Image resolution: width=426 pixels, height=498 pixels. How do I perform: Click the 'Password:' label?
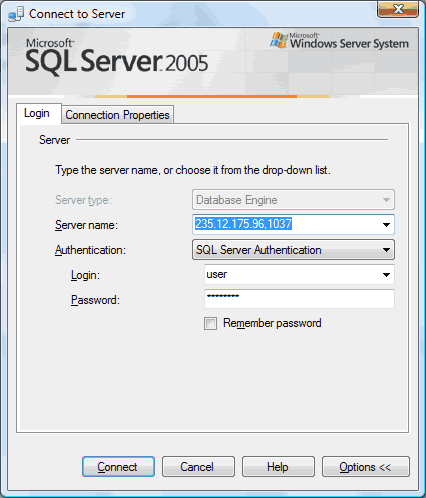pos(95,300)
